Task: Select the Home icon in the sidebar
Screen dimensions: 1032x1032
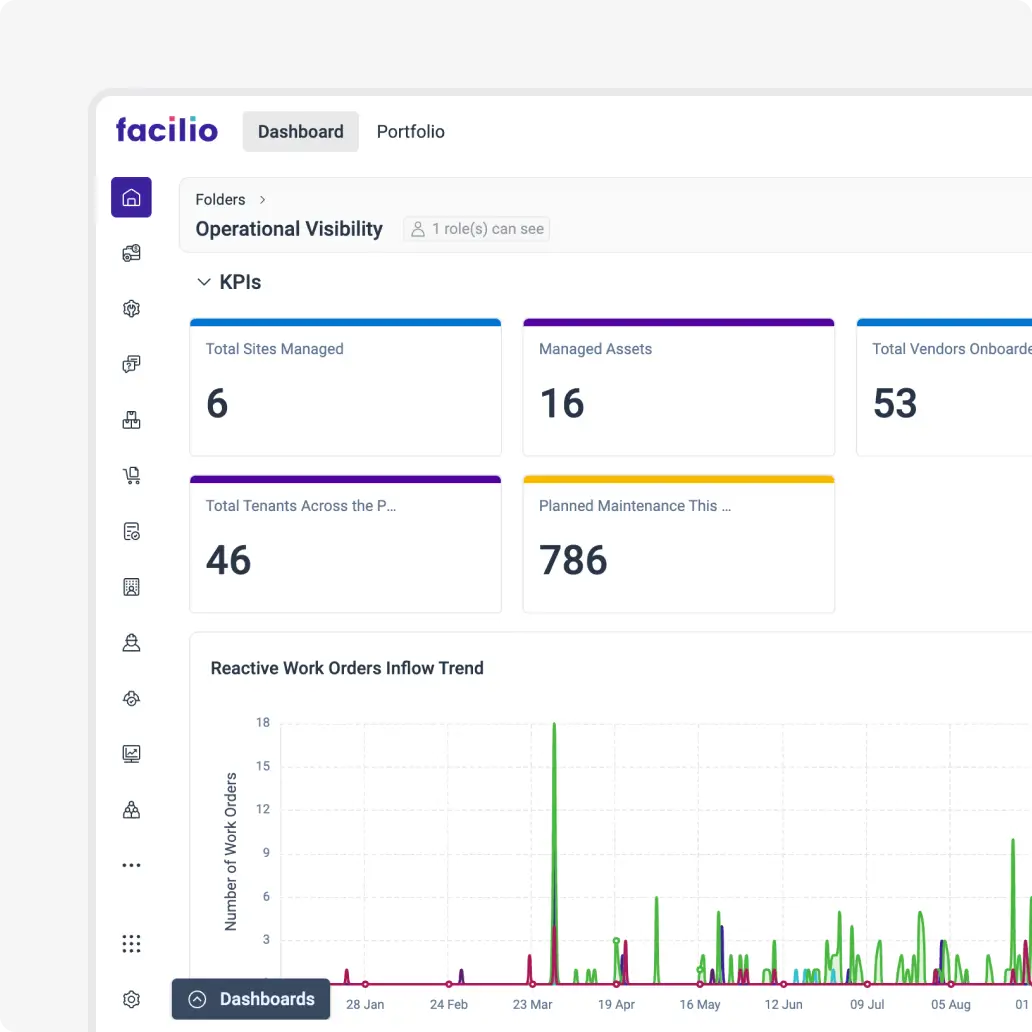Action: click(131, 197)
